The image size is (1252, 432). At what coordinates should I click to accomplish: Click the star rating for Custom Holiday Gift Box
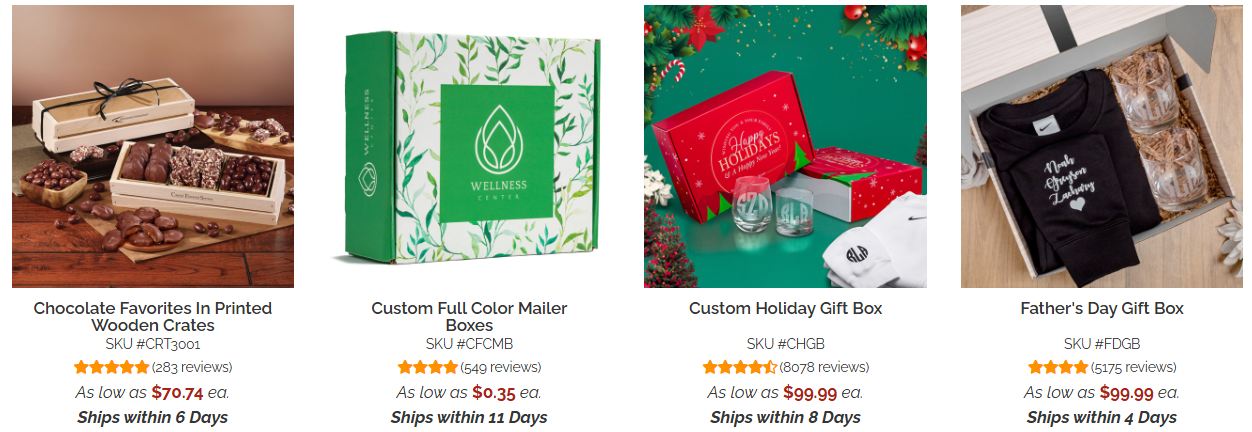(x=740, y=367)
